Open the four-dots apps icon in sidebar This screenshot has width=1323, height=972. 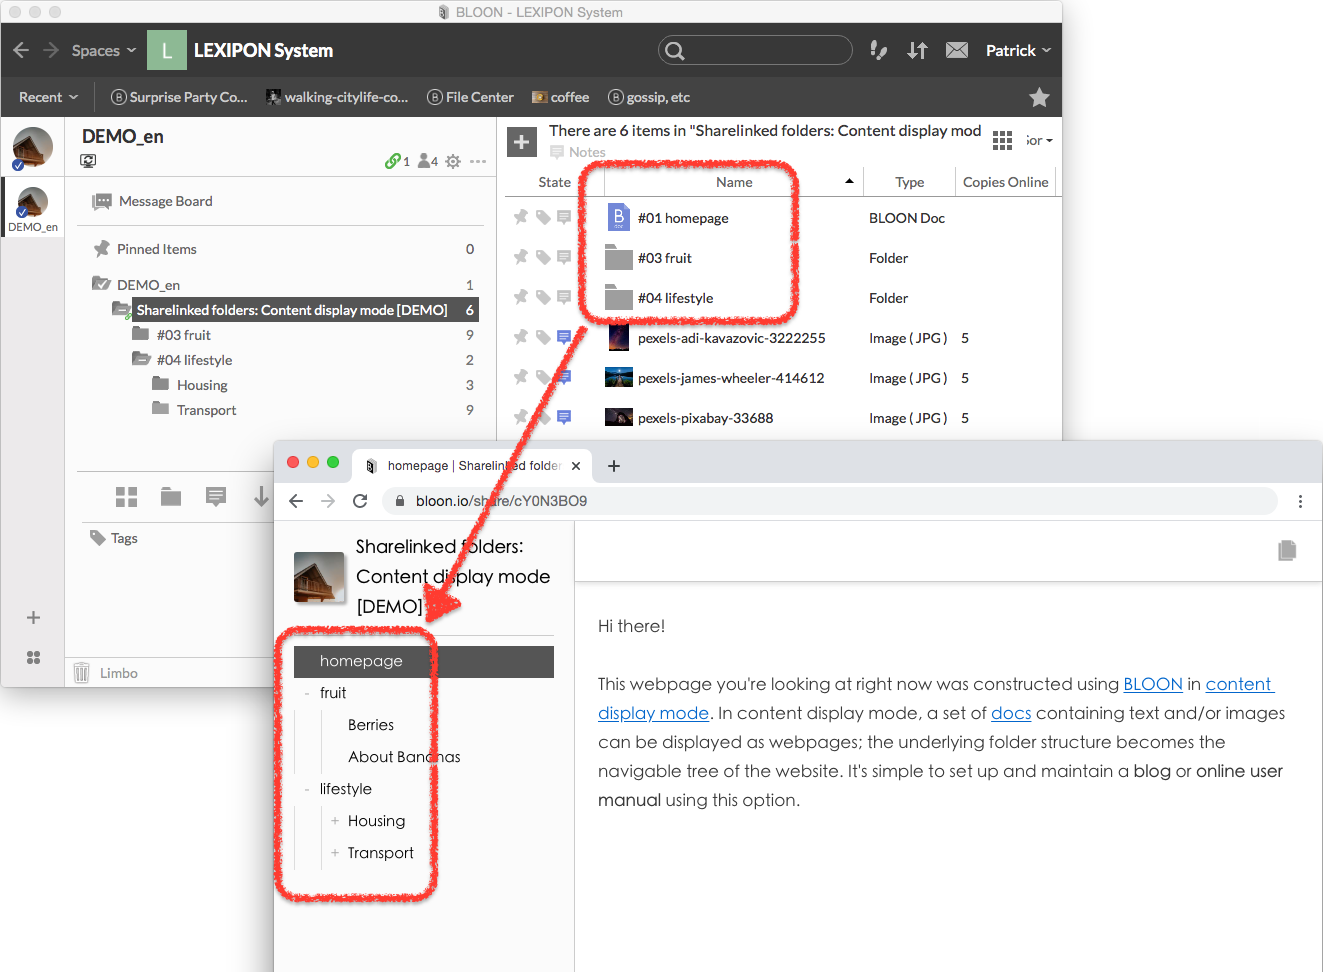(x=33, y=657)
